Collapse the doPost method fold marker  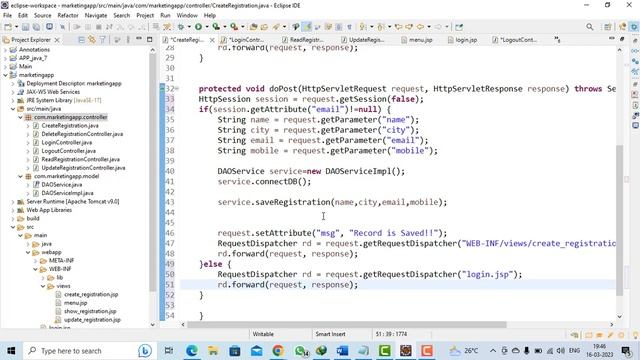(x=178, y=89)
